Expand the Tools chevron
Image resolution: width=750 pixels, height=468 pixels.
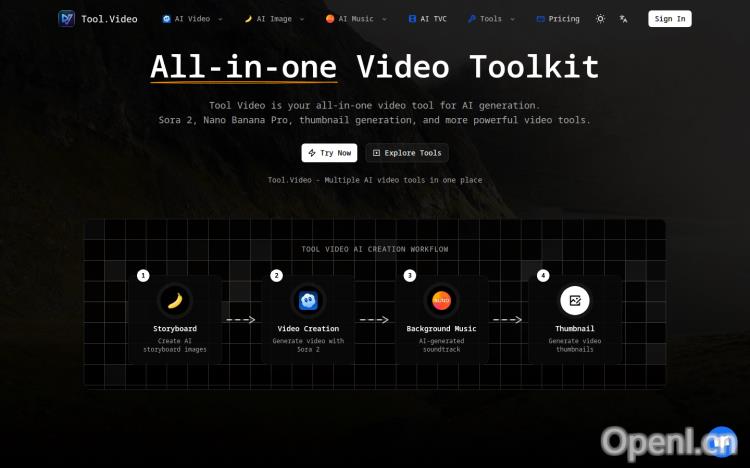[512, 19]
